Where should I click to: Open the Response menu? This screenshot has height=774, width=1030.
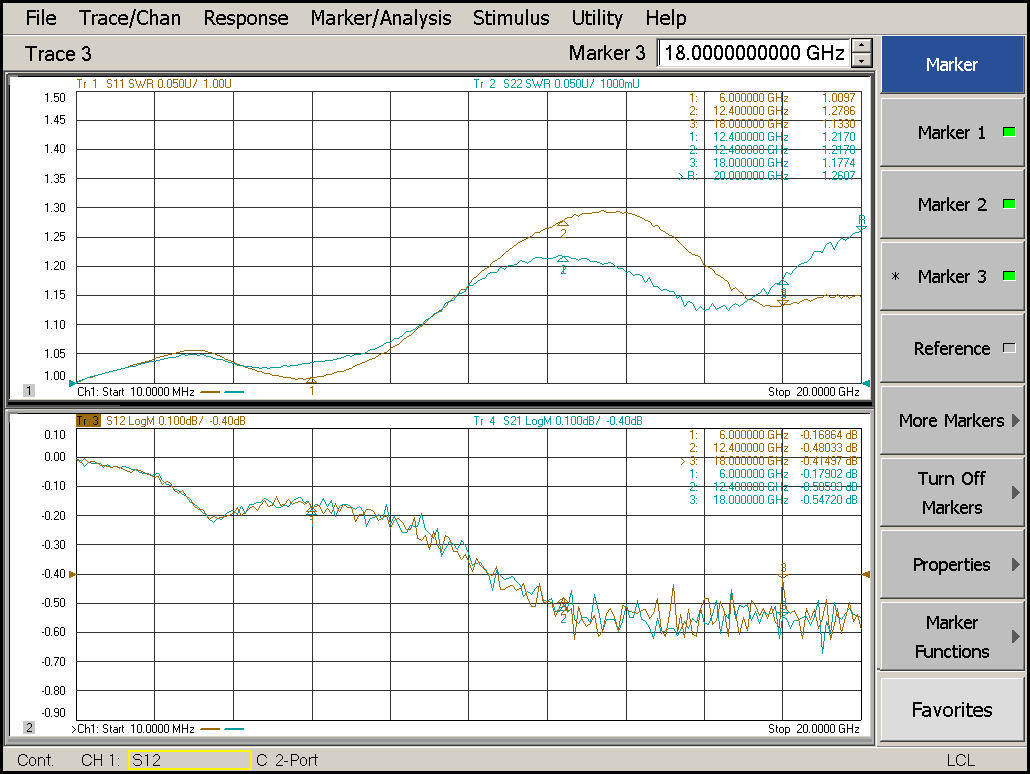pos(246,18)
